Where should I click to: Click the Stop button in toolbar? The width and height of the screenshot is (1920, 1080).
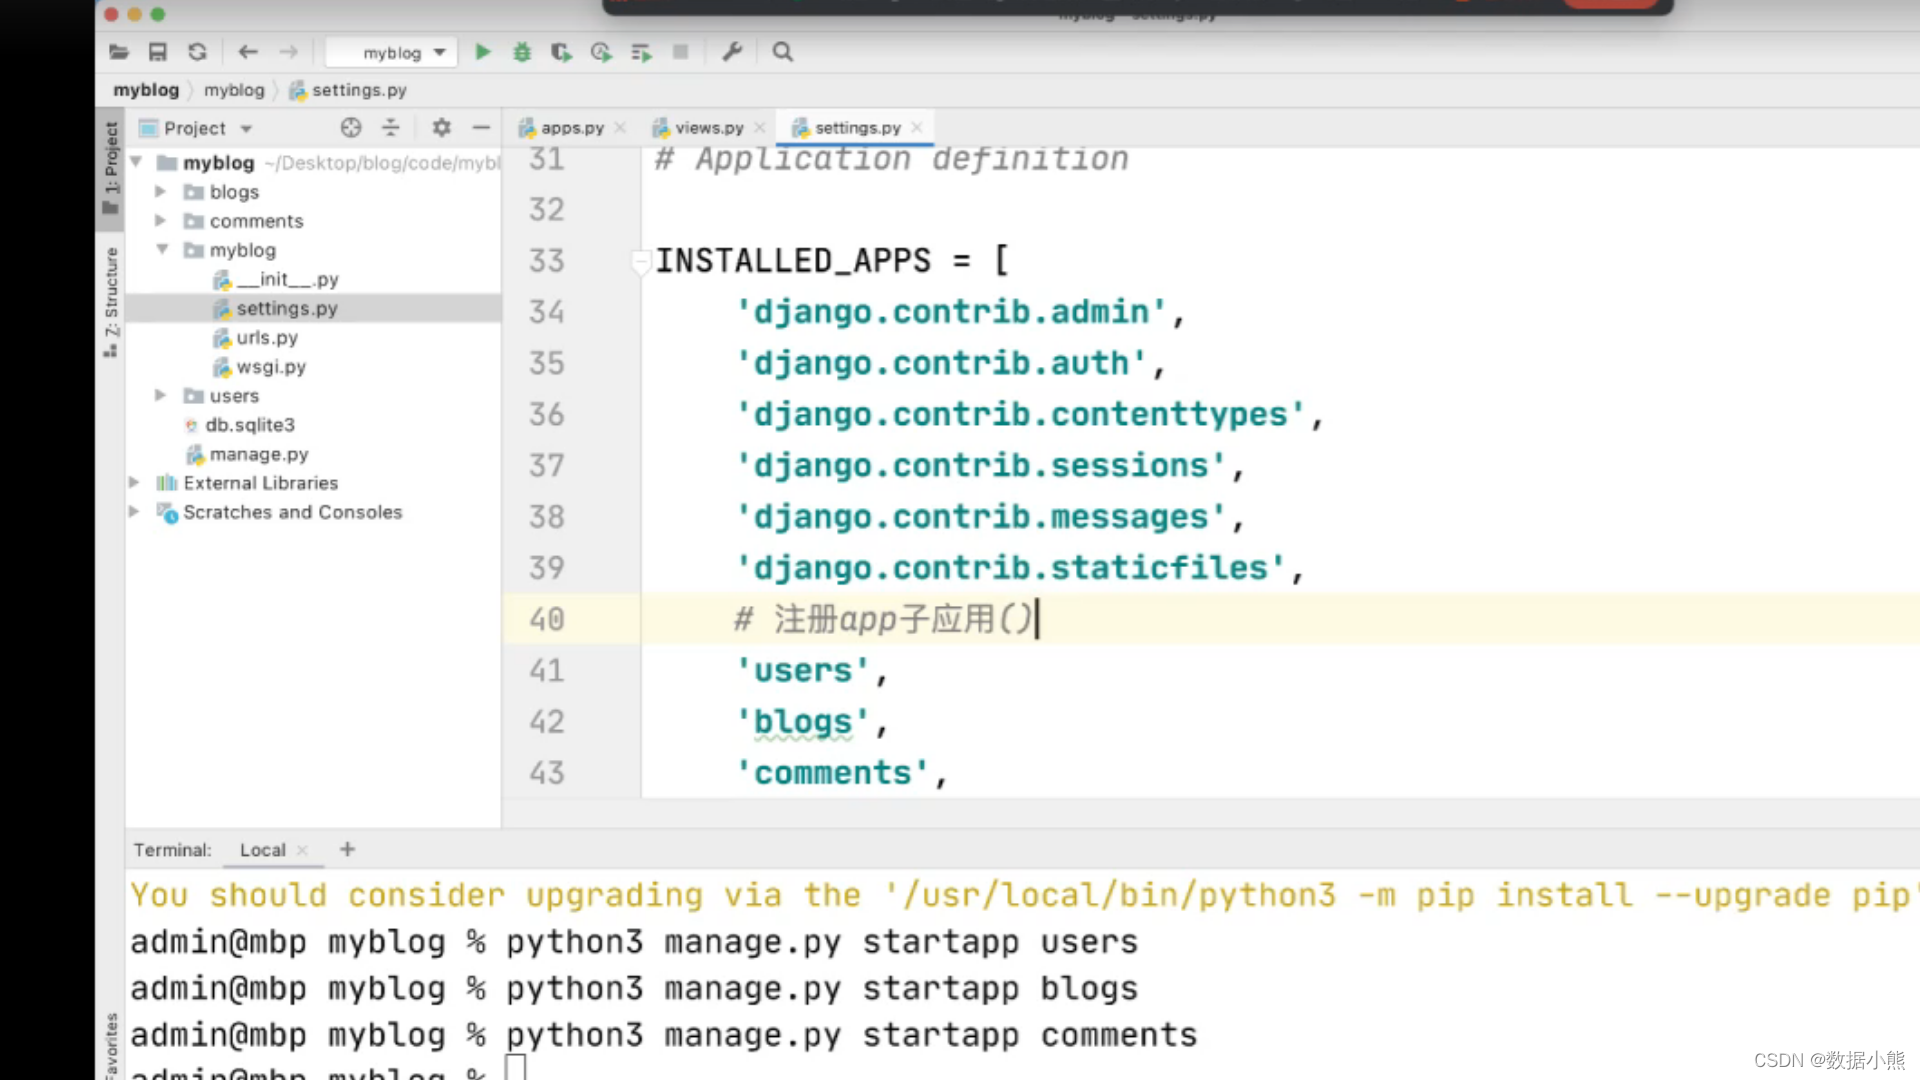(681, 52)
